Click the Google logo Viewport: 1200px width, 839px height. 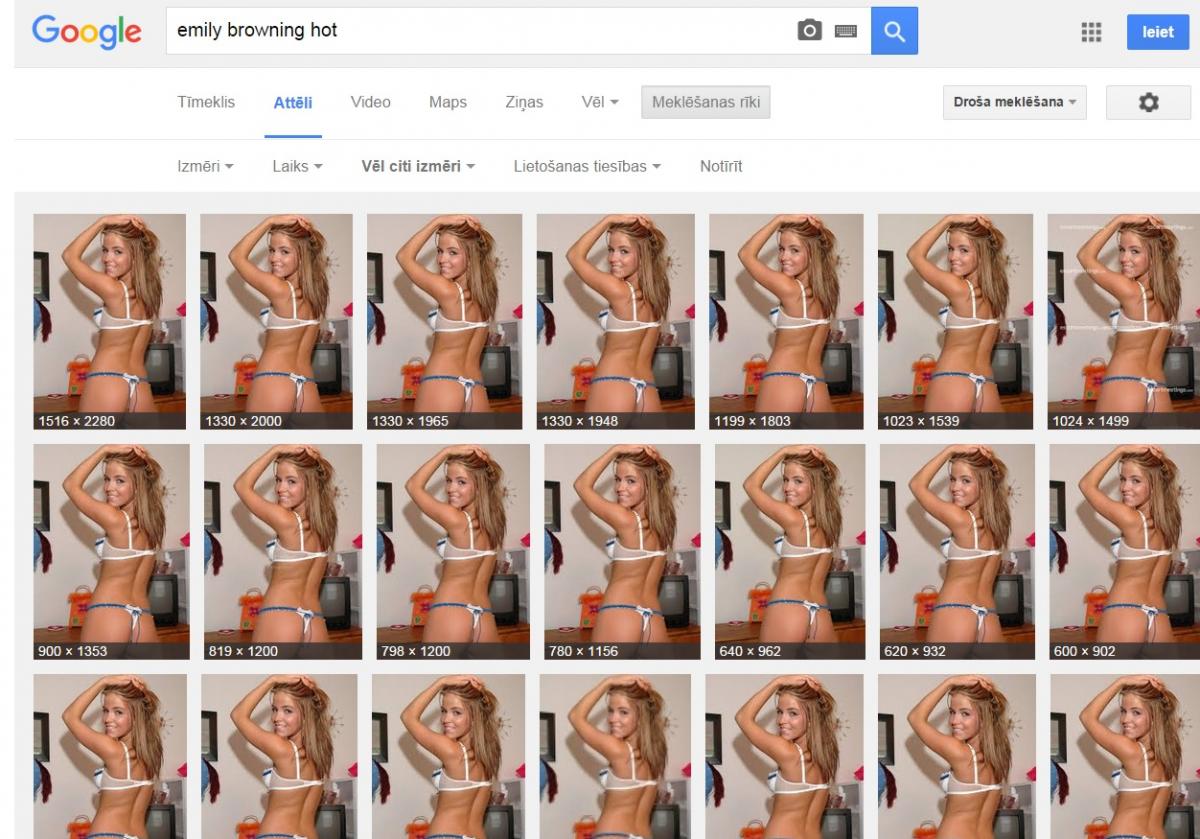click(x=87, y=31)
